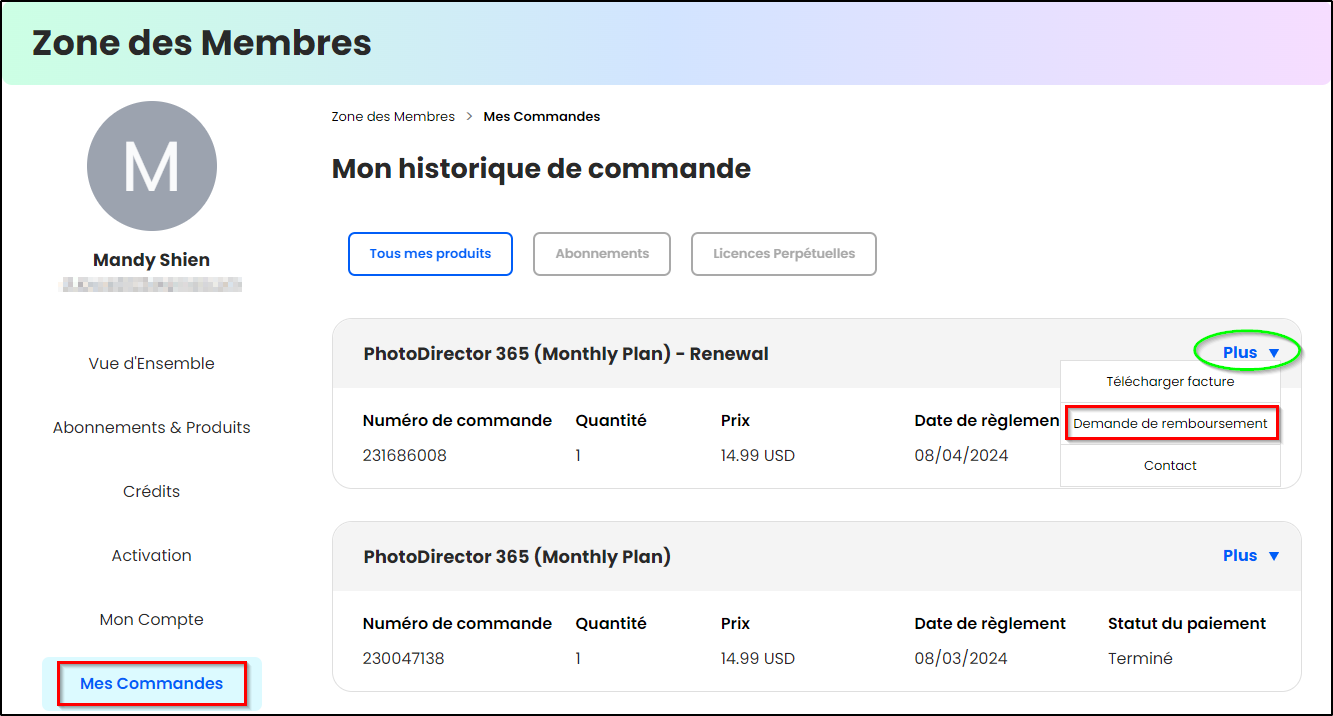Switch to Licences Perpétuelles filter
Viewport: 1333px width, 716px height.
(784, 254)
